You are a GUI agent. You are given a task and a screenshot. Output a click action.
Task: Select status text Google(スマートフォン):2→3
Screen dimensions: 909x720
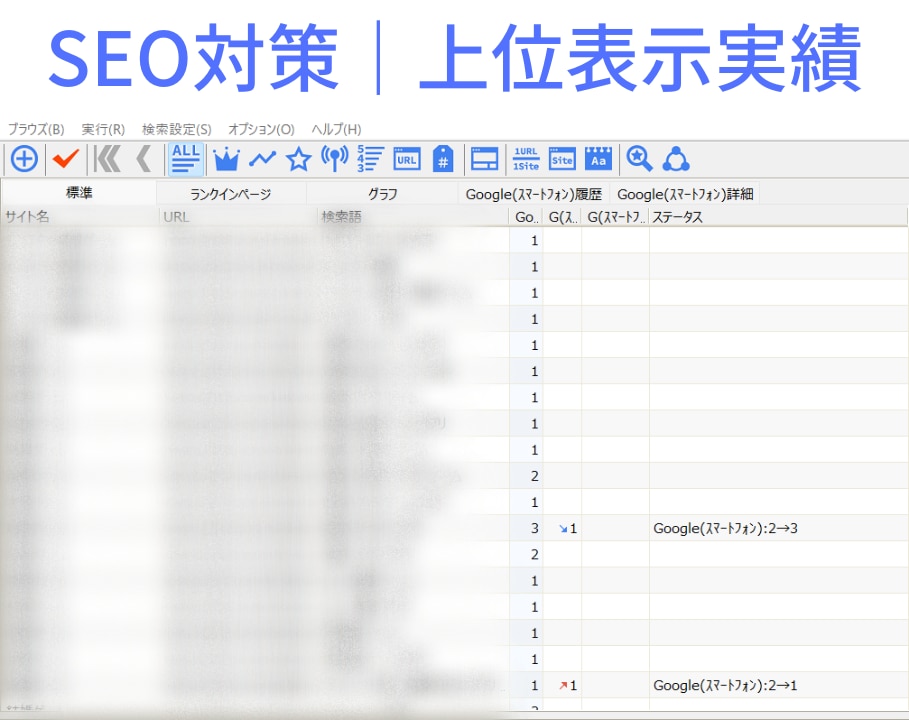(x=725, y=528)
